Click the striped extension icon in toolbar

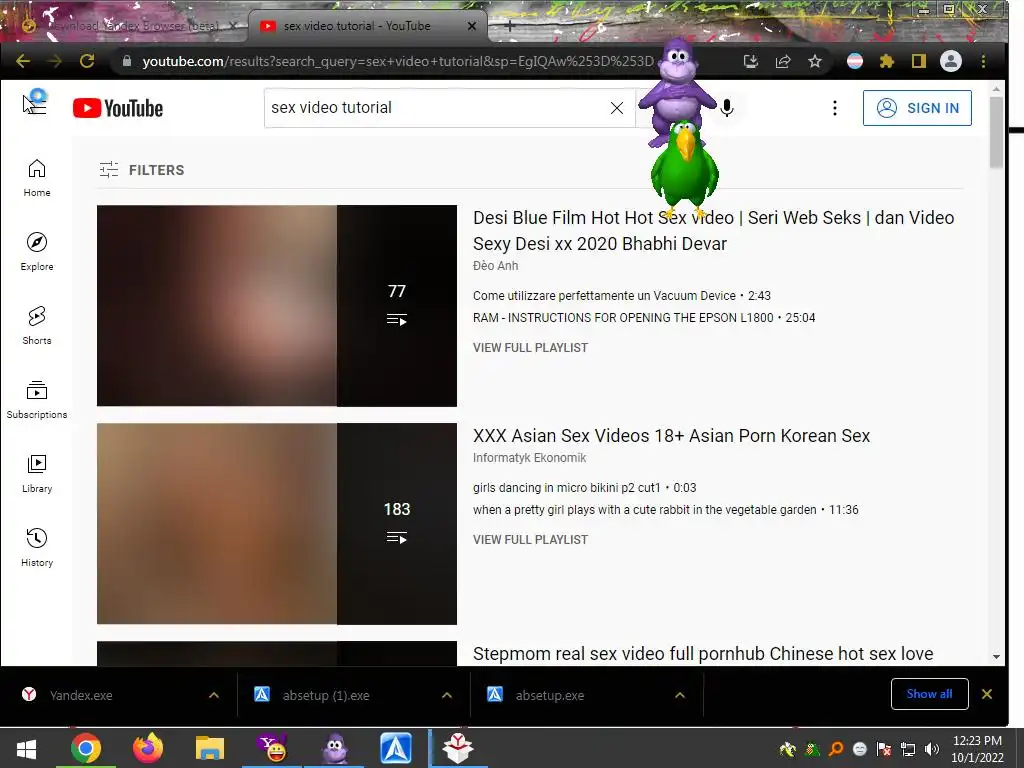tap(855, 61)
